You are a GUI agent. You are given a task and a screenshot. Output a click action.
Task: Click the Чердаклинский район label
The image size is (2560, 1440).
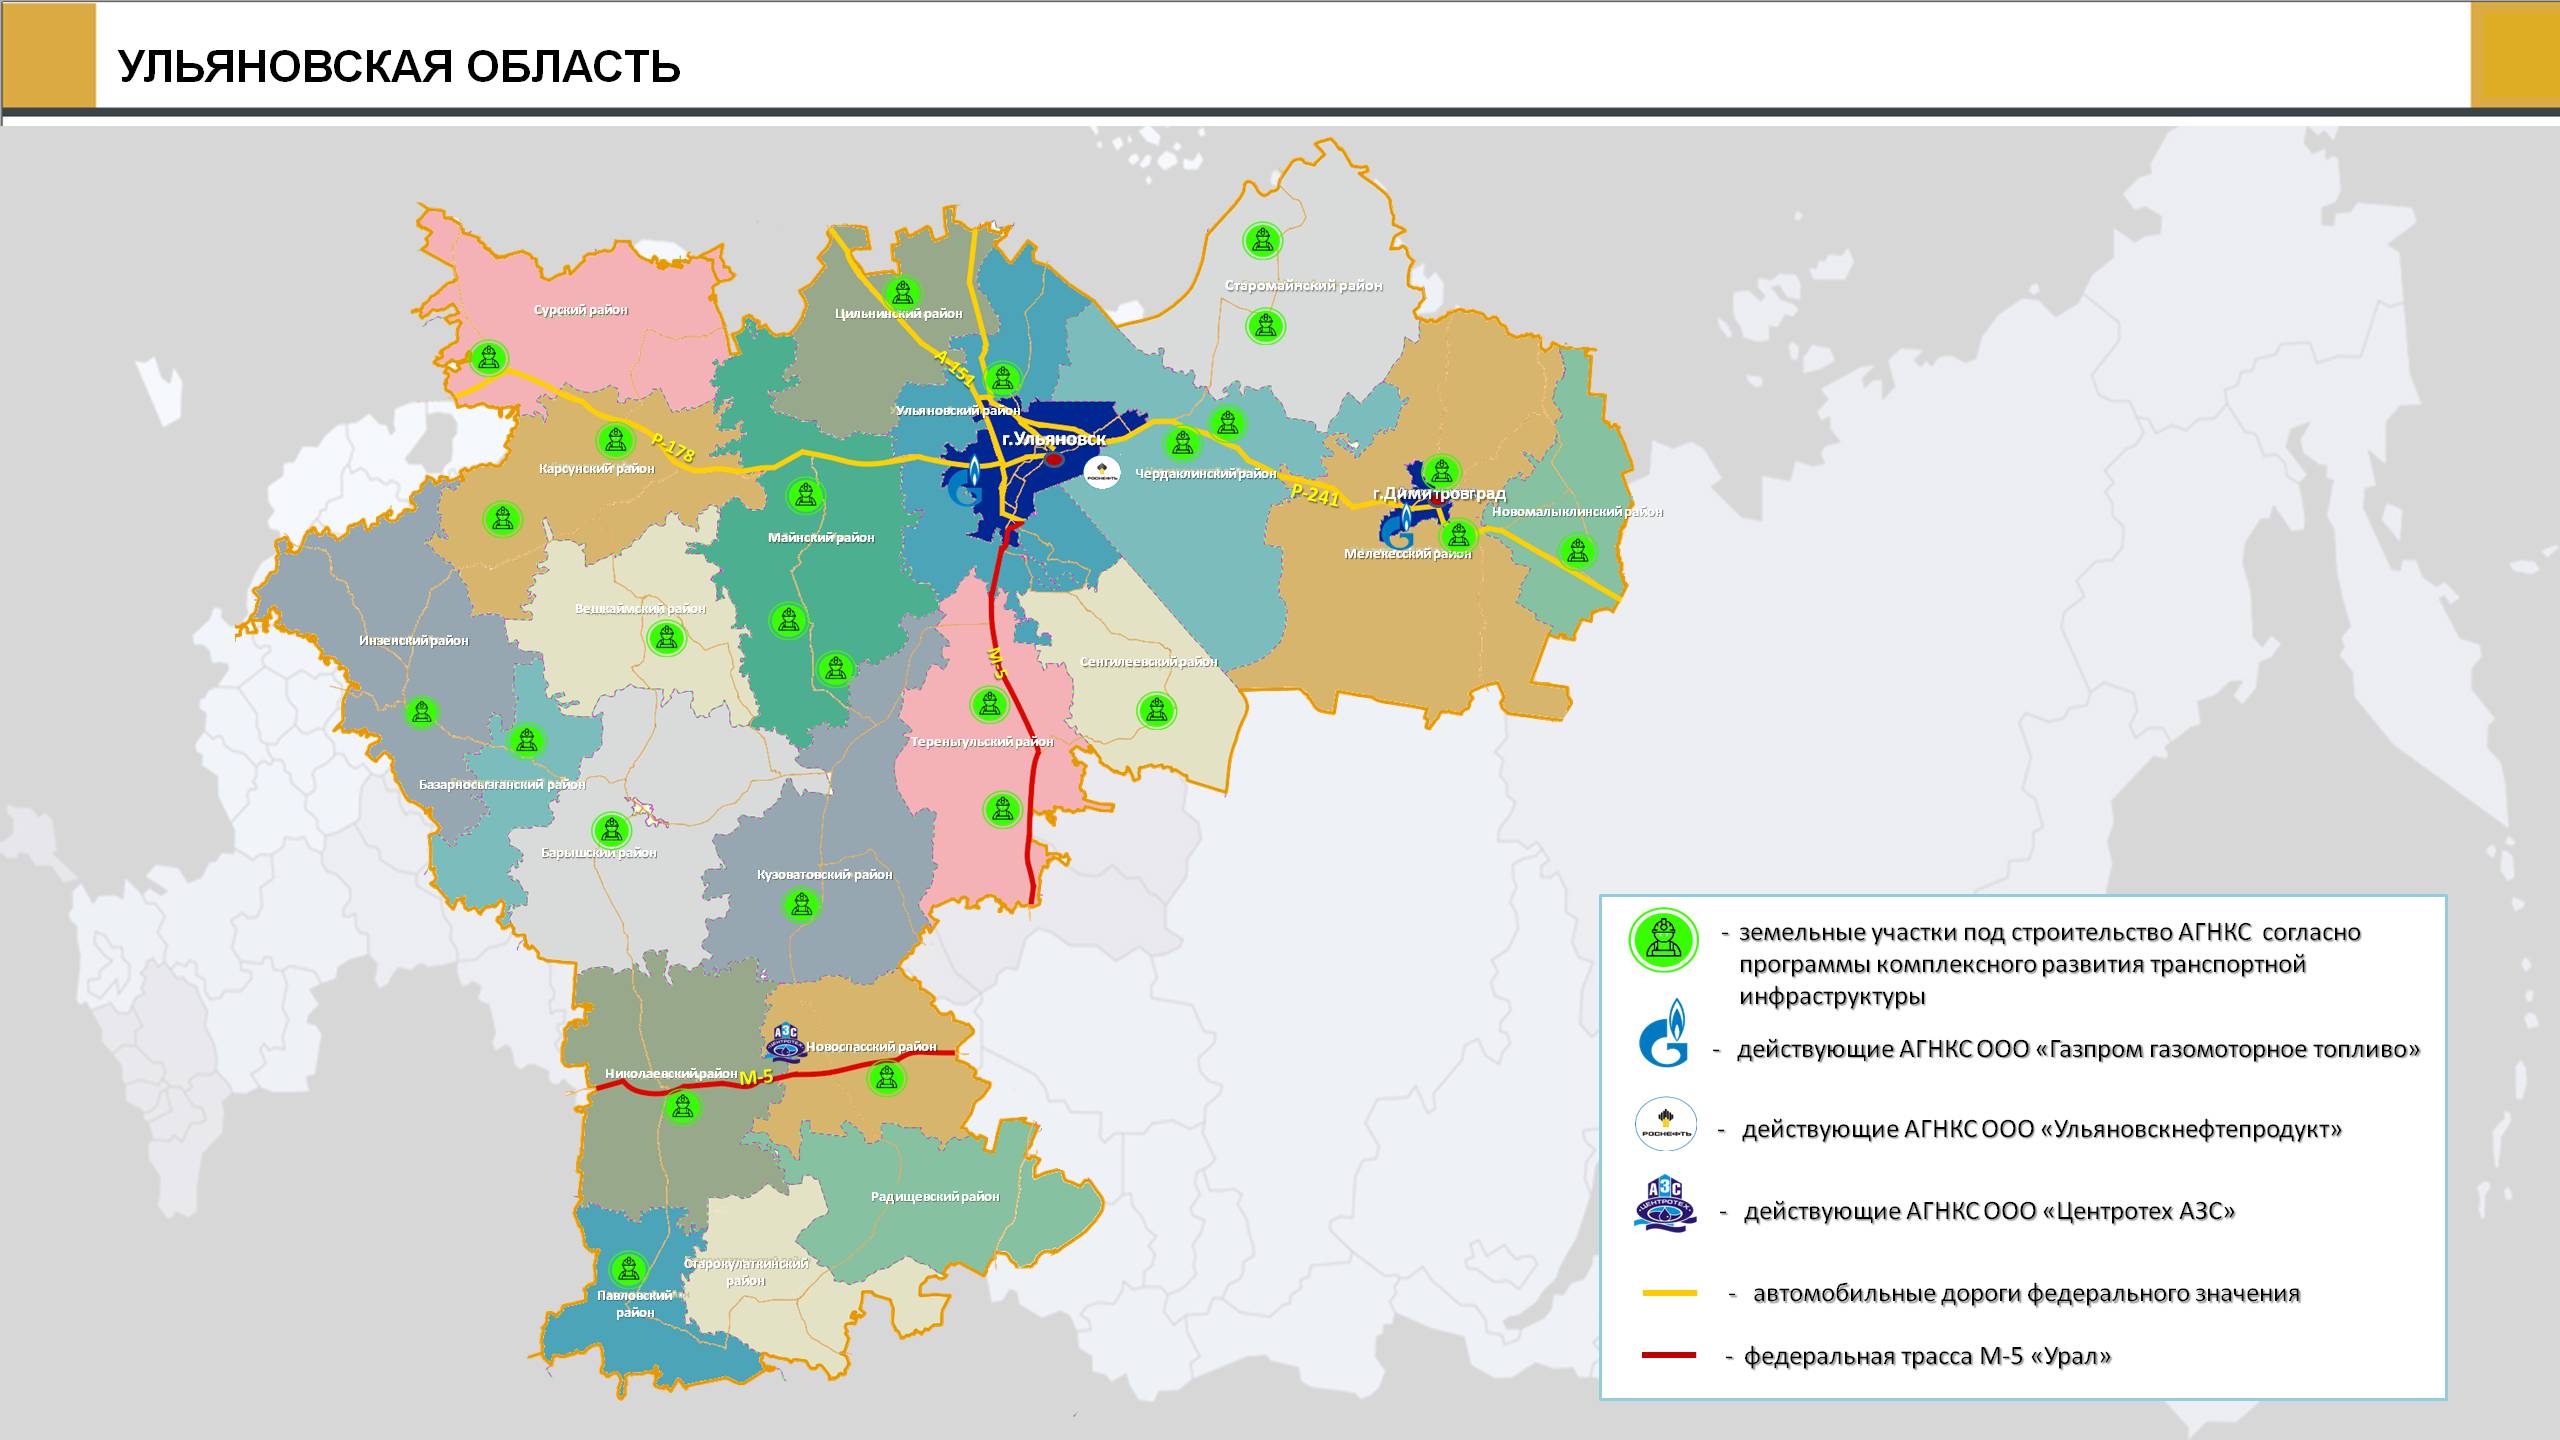(x=1206, y=474)
